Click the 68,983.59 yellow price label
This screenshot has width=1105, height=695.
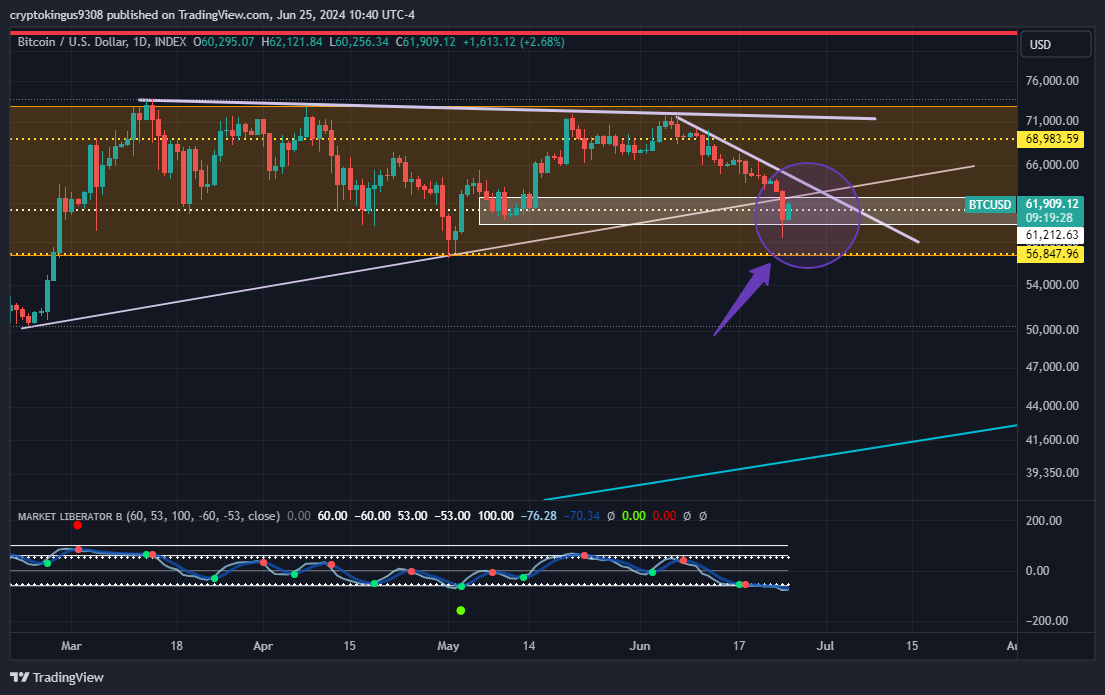(1051, 139)
